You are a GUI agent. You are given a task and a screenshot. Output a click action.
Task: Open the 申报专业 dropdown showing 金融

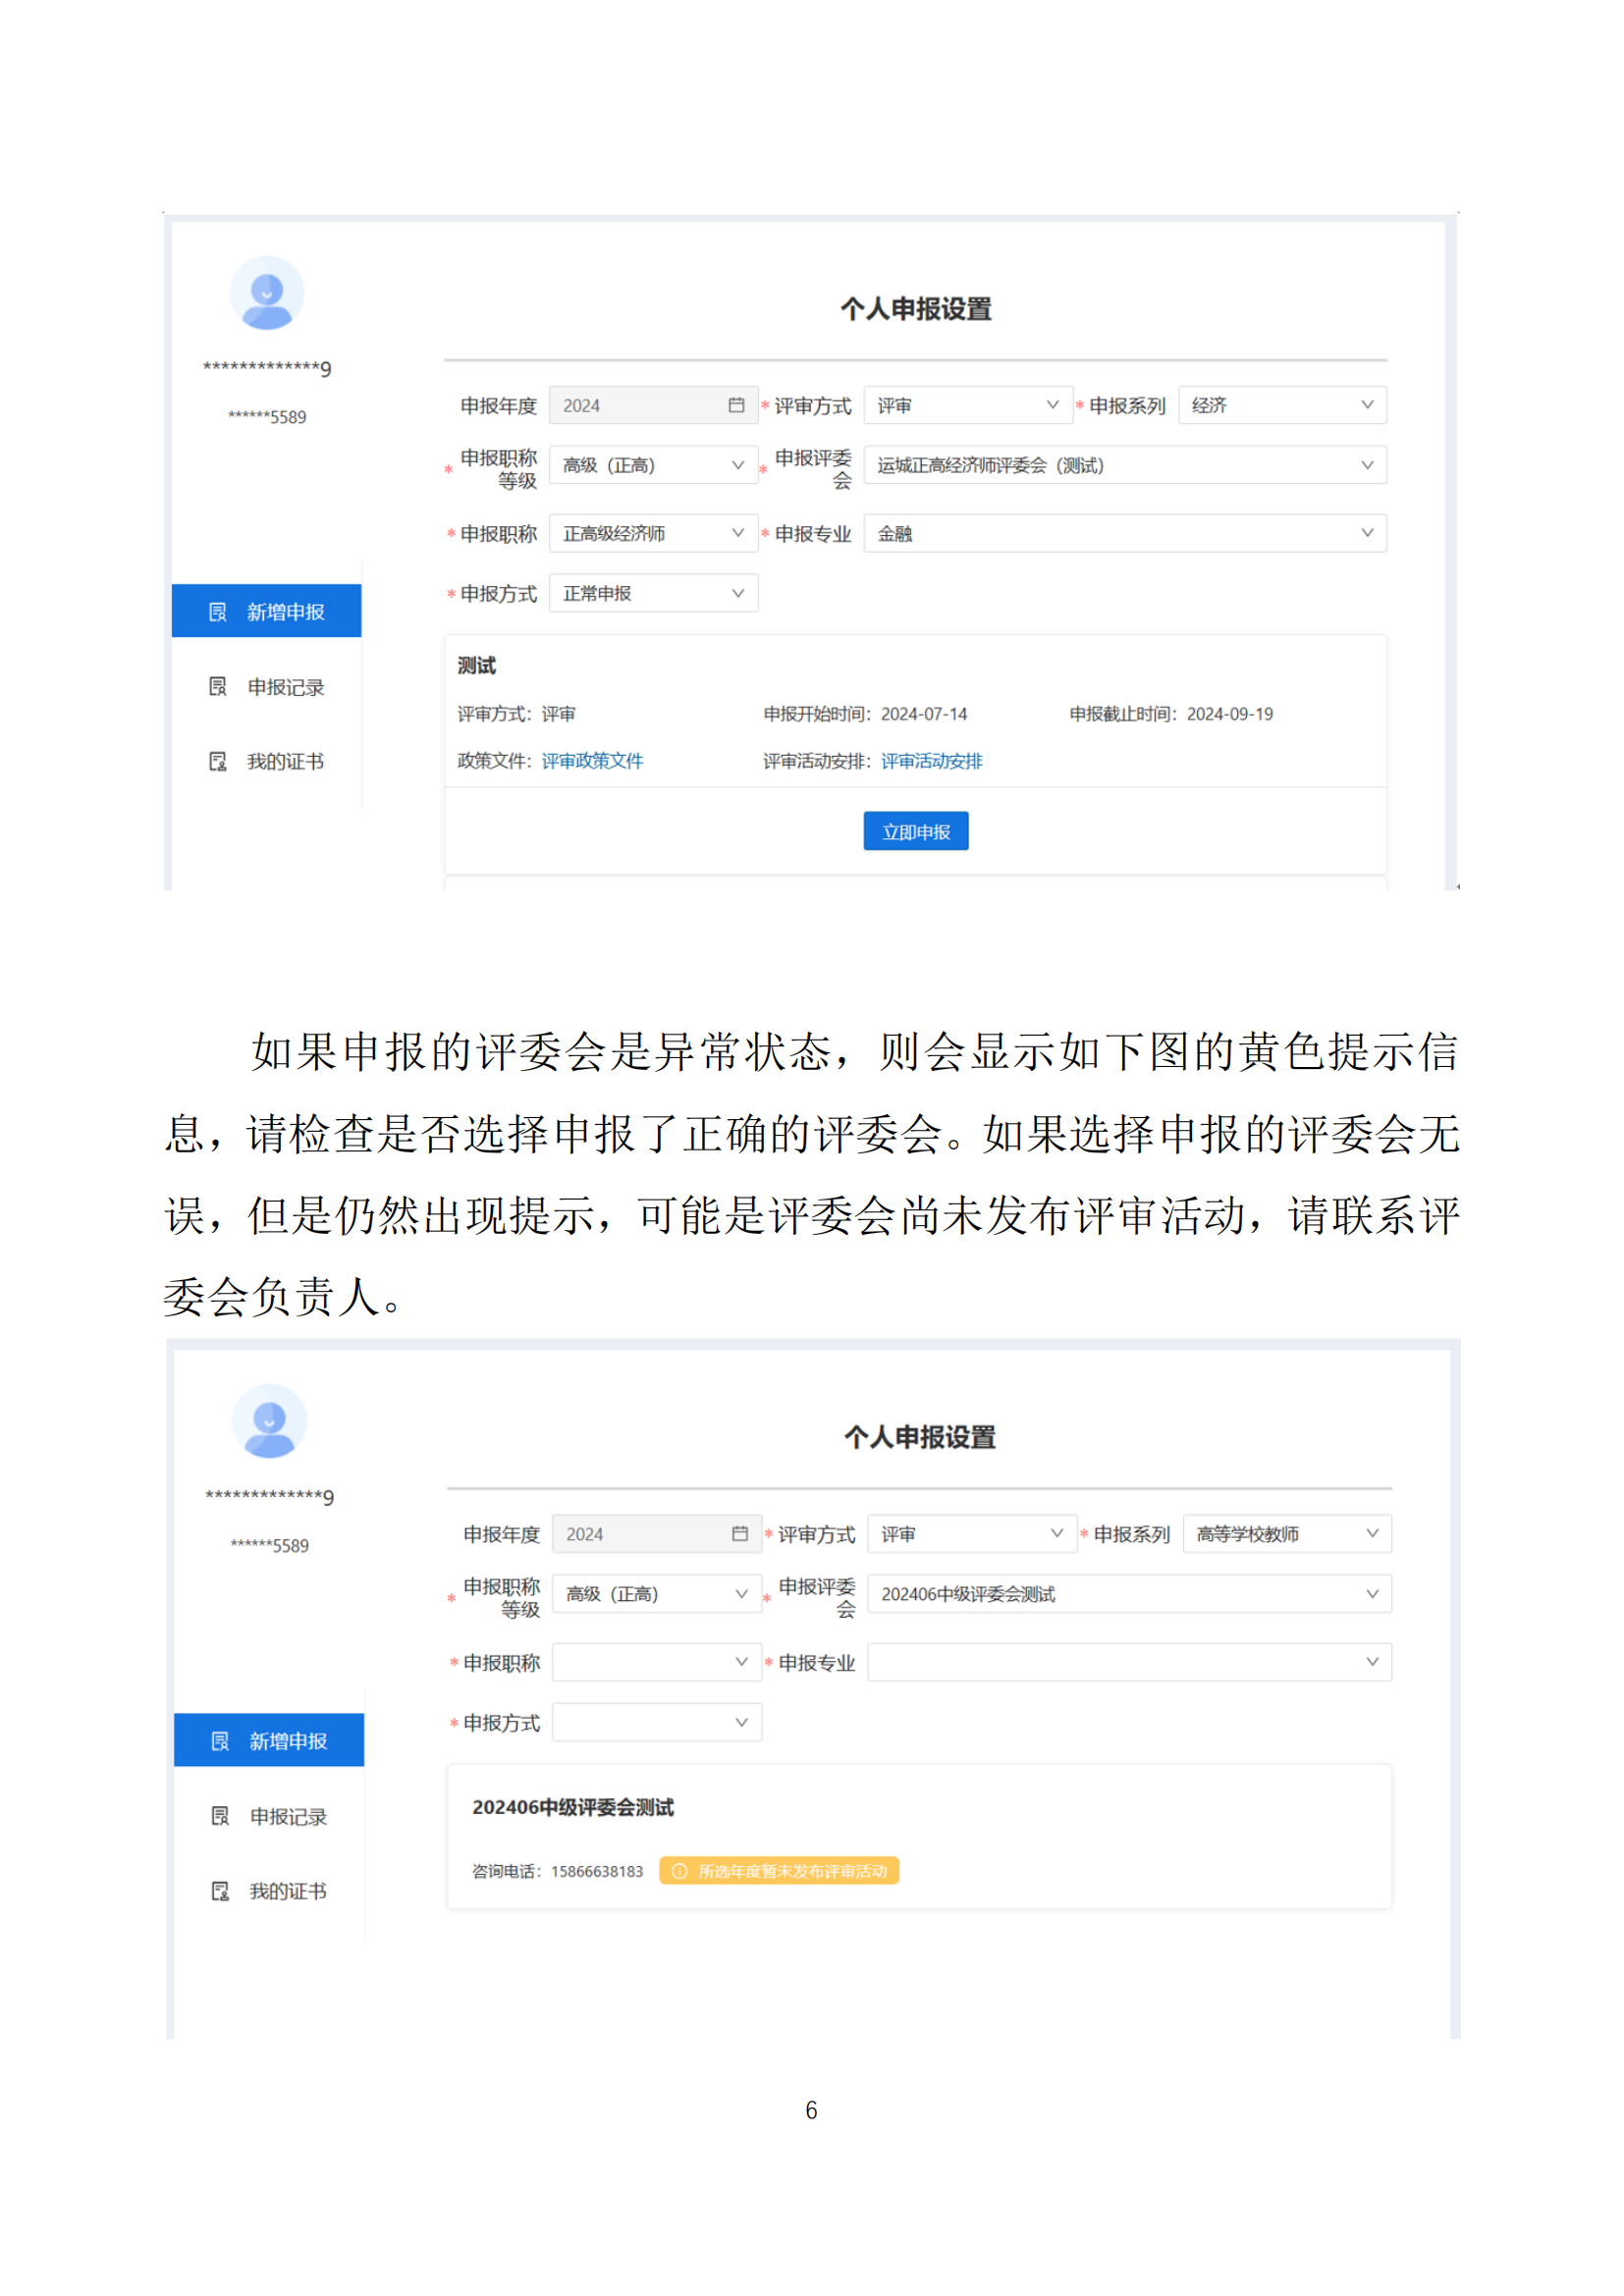point(1124,534)
